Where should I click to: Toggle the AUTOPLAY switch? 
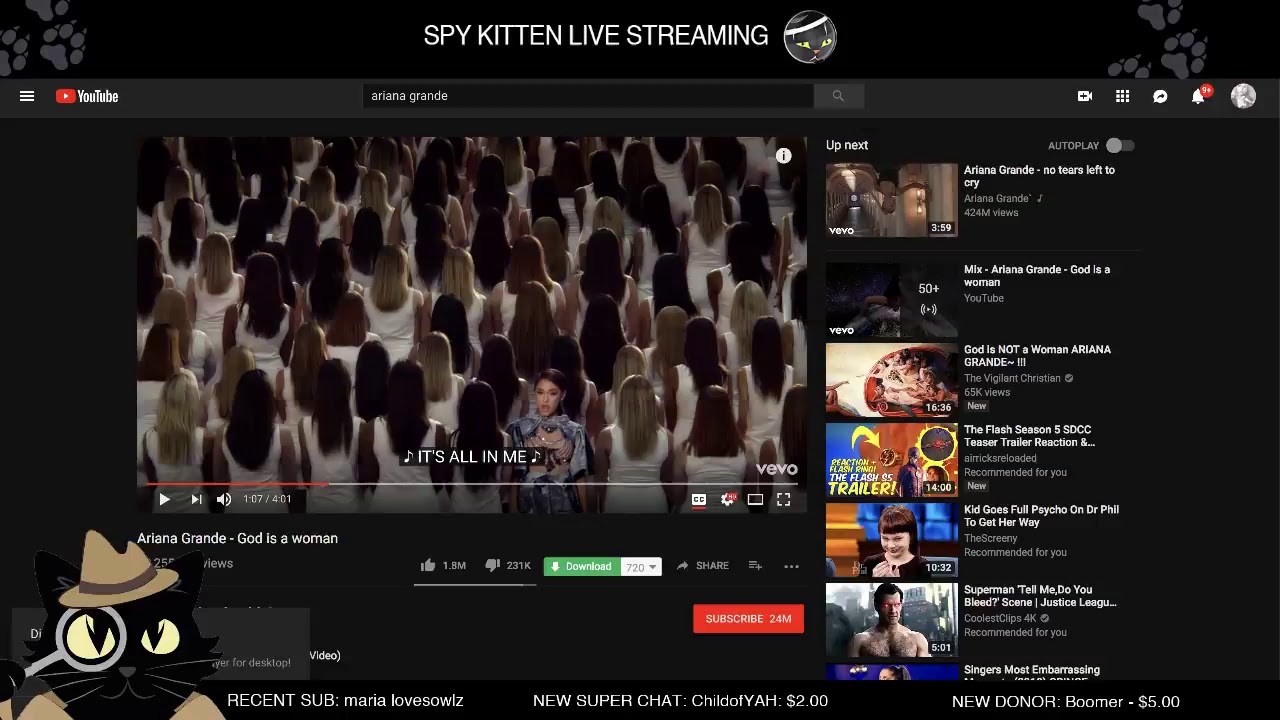(x=1120, y=146)
